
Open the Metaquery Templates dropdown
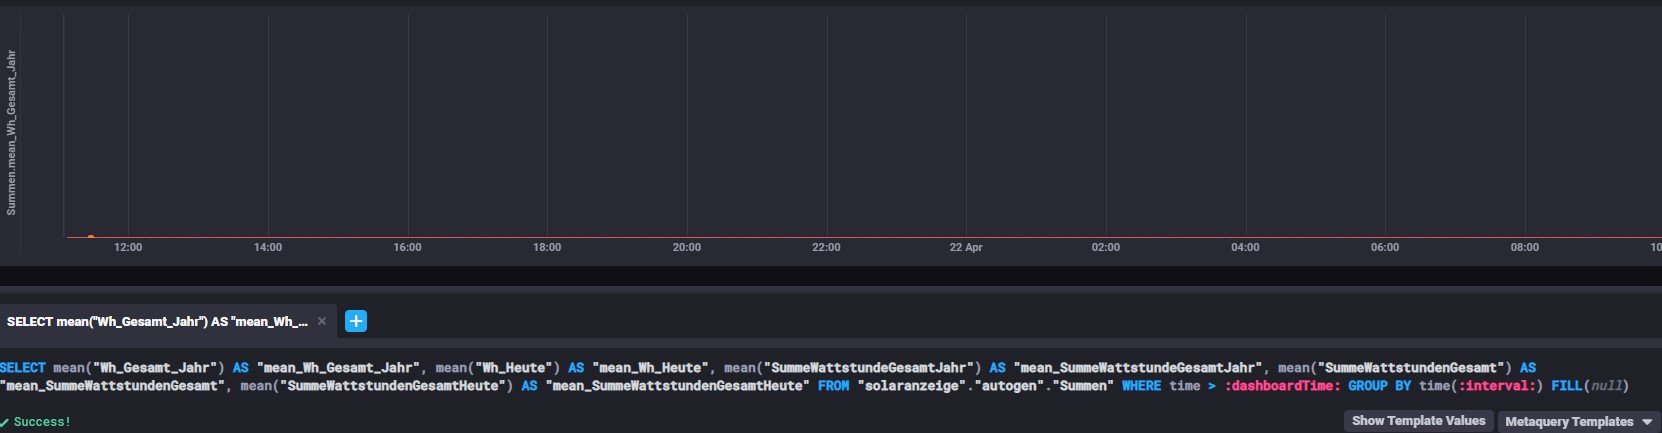[1578, 421]
